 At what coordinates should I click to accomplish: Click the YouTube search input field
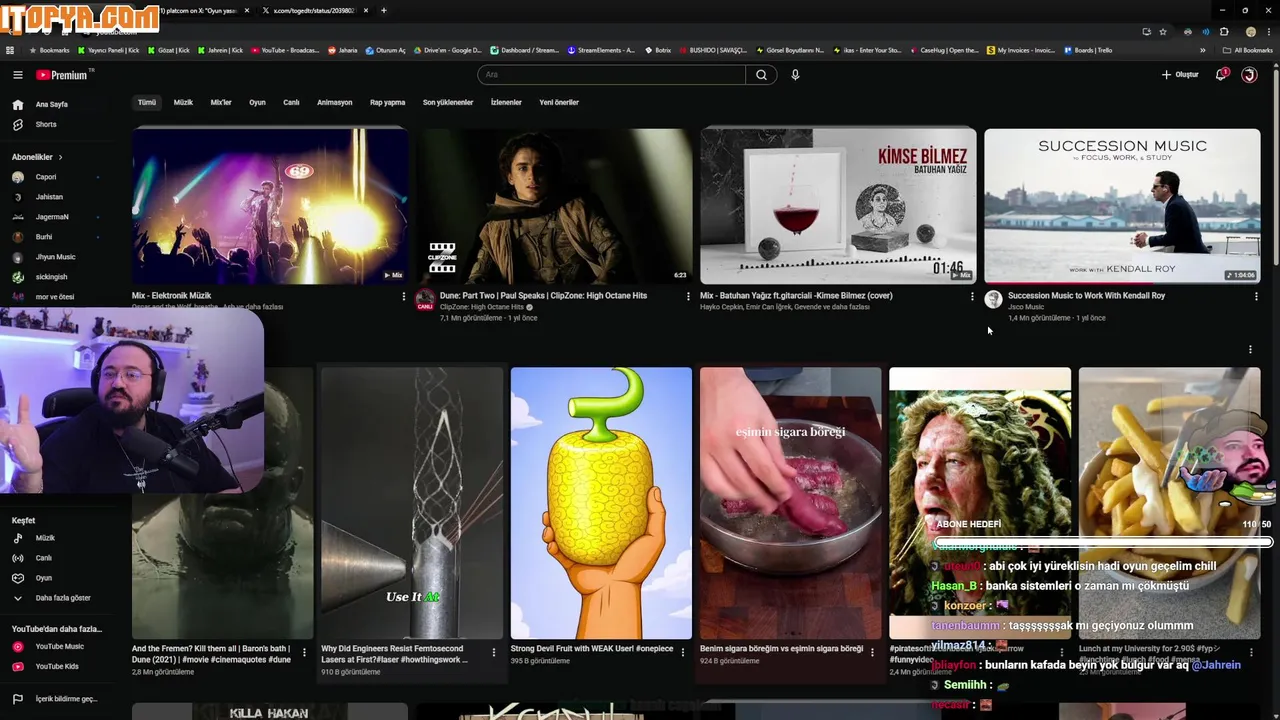pyautogui.click(x=612, y=75)
